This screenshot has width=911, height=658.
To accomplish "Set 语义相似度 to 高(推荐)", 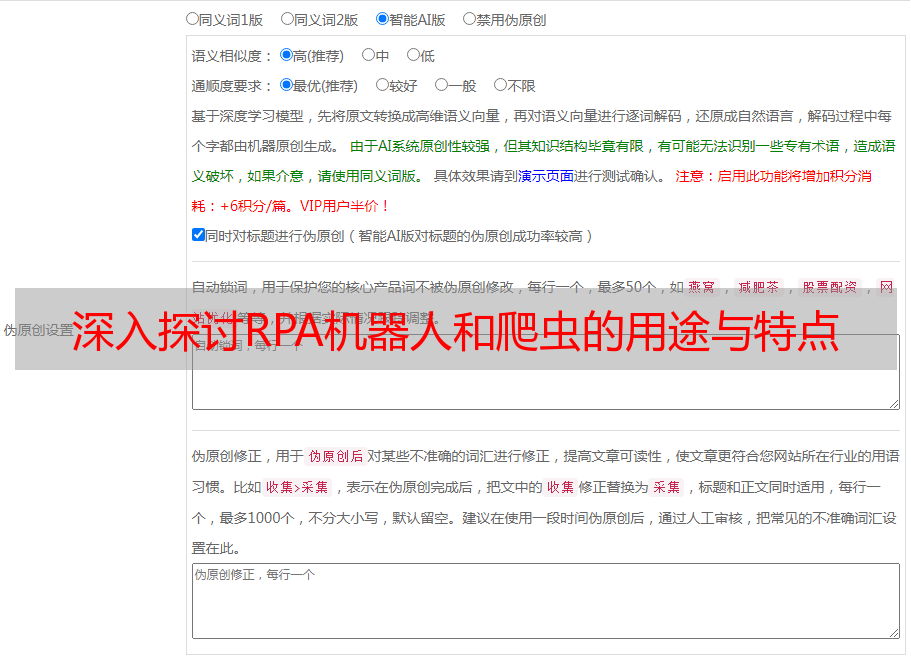I will point(287,56).
